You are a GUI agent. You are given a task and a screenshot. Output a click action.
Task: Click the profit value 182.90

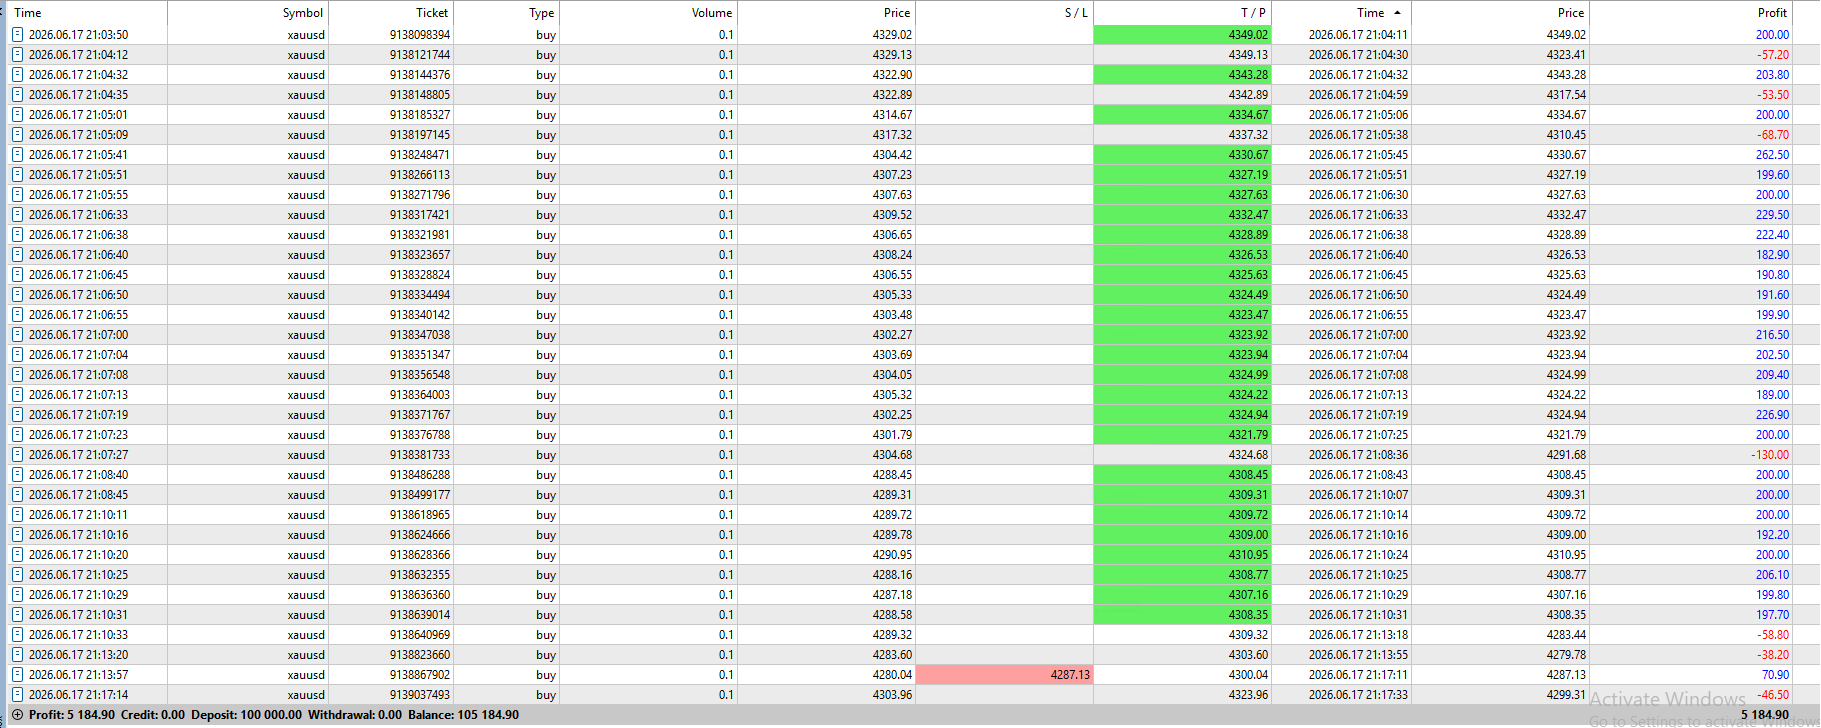(x=1772, y=255)
